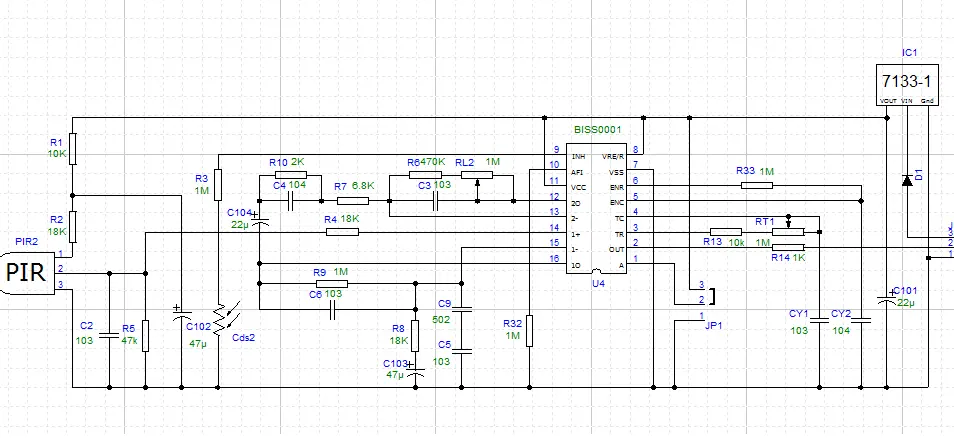Click resistor R4 18K

point(342,232)
